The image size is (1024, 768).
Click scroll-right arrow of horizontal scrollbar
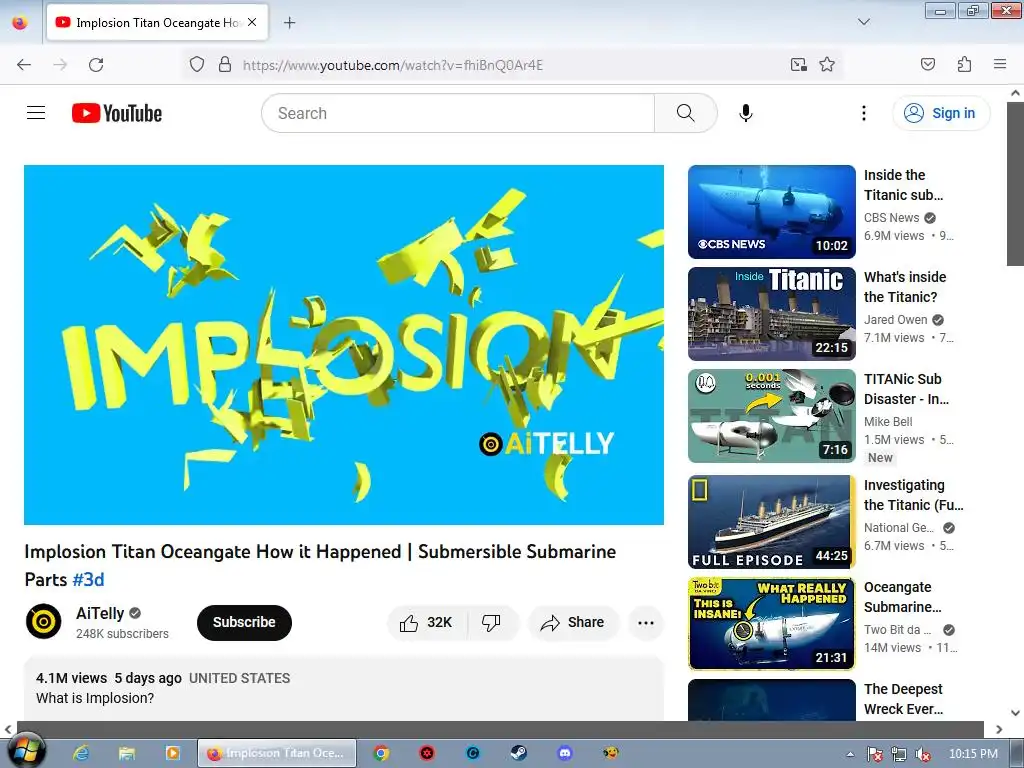pos(999,729)
